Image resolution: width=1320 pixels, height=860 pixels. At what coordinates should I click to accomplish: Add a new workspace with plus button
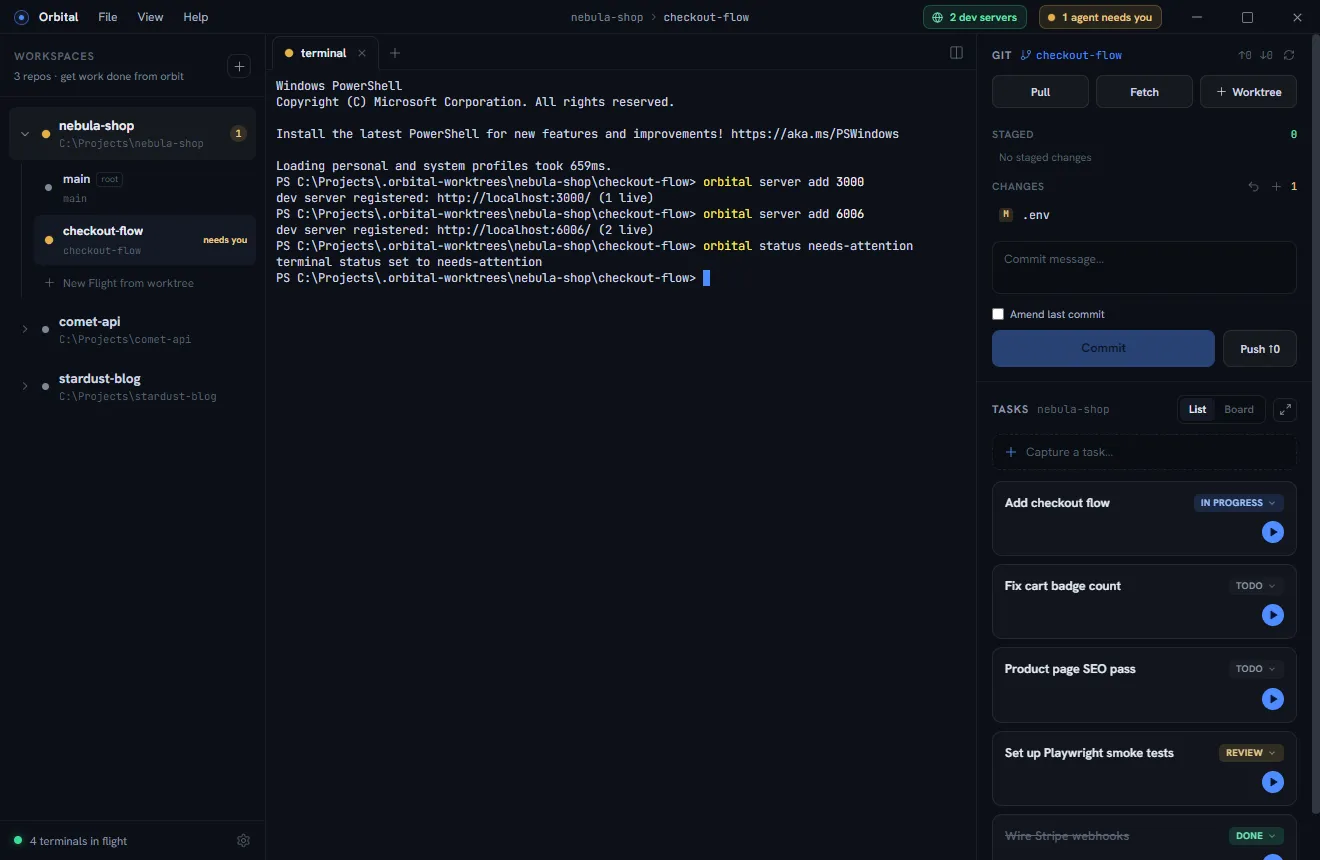click(239, 66)
